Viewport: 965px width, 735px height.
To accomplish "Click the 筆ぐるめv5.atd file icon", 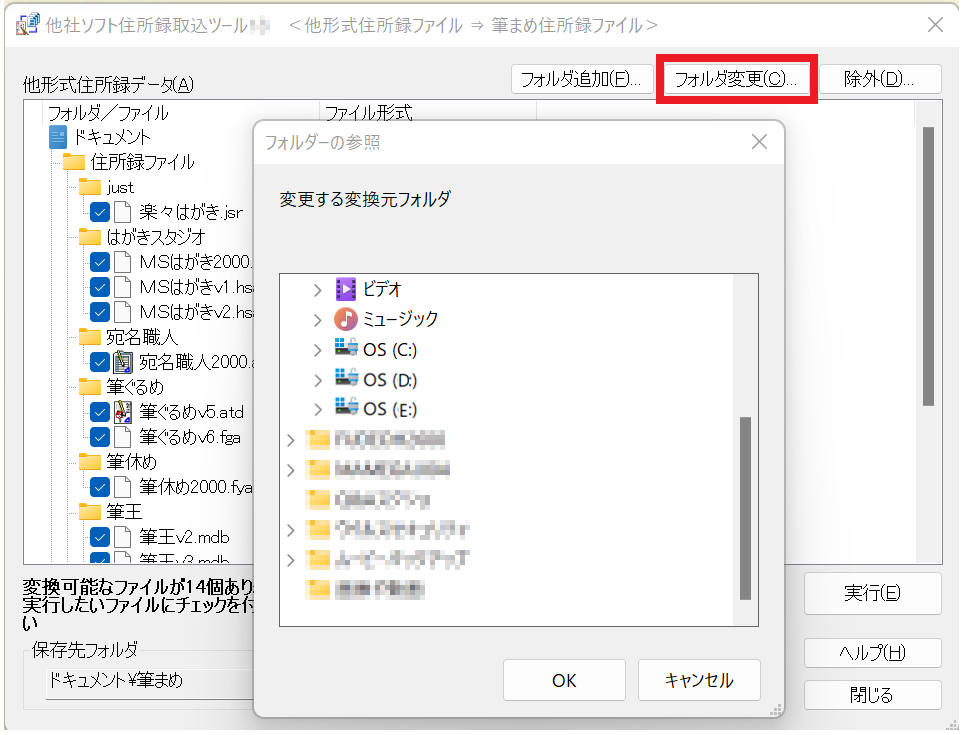I will pos(123,412).
